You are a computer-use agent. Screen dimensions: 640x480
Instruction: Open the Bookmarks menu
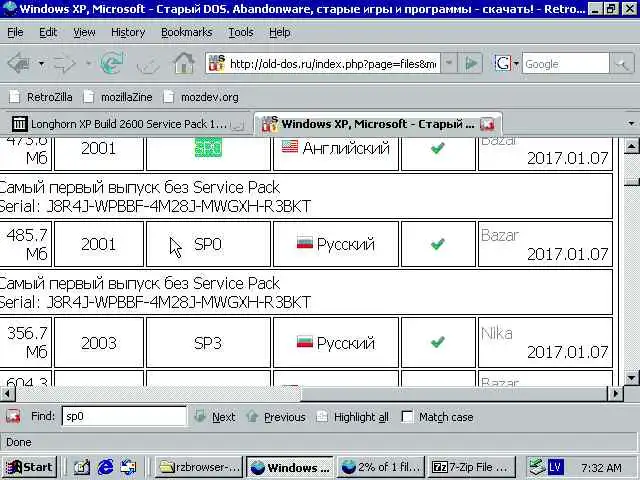coord(187,32)
